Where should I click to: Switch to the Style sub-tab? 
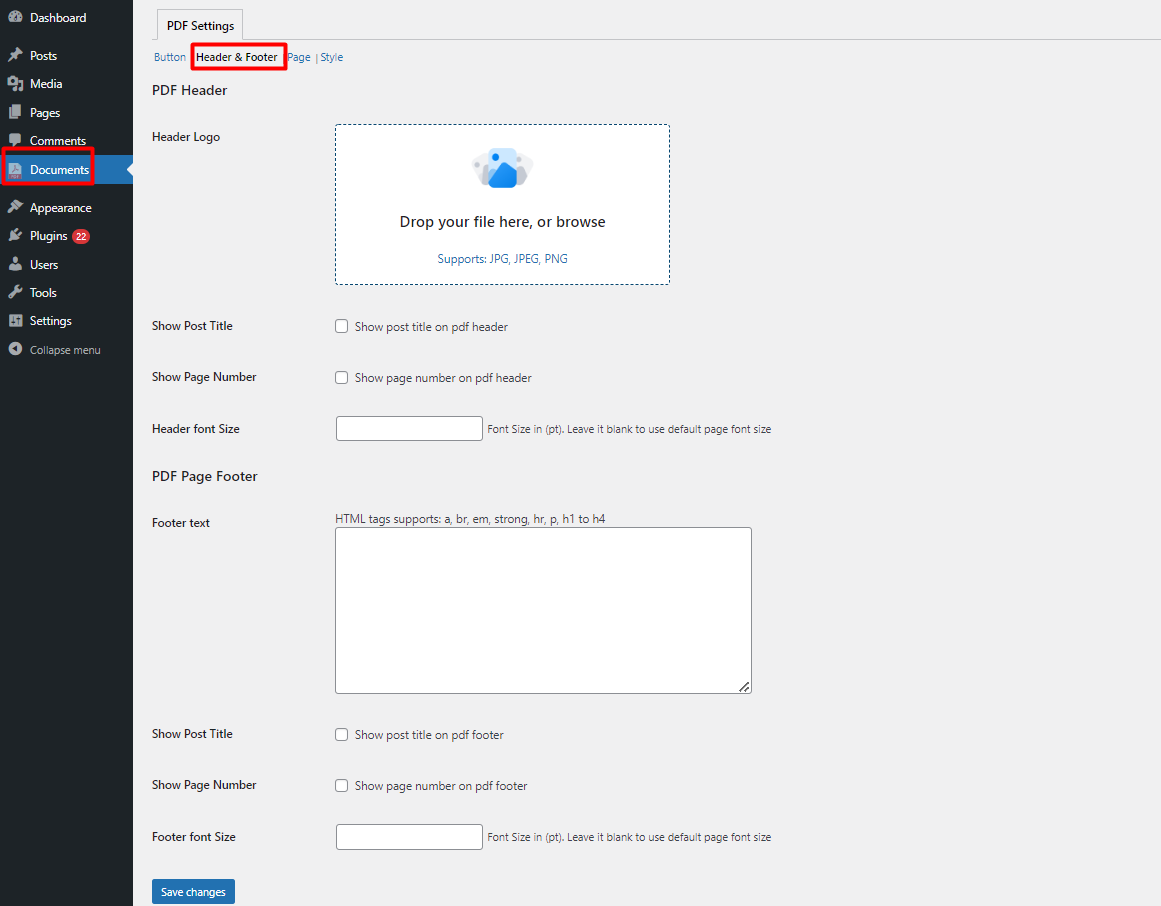(332, 57)
